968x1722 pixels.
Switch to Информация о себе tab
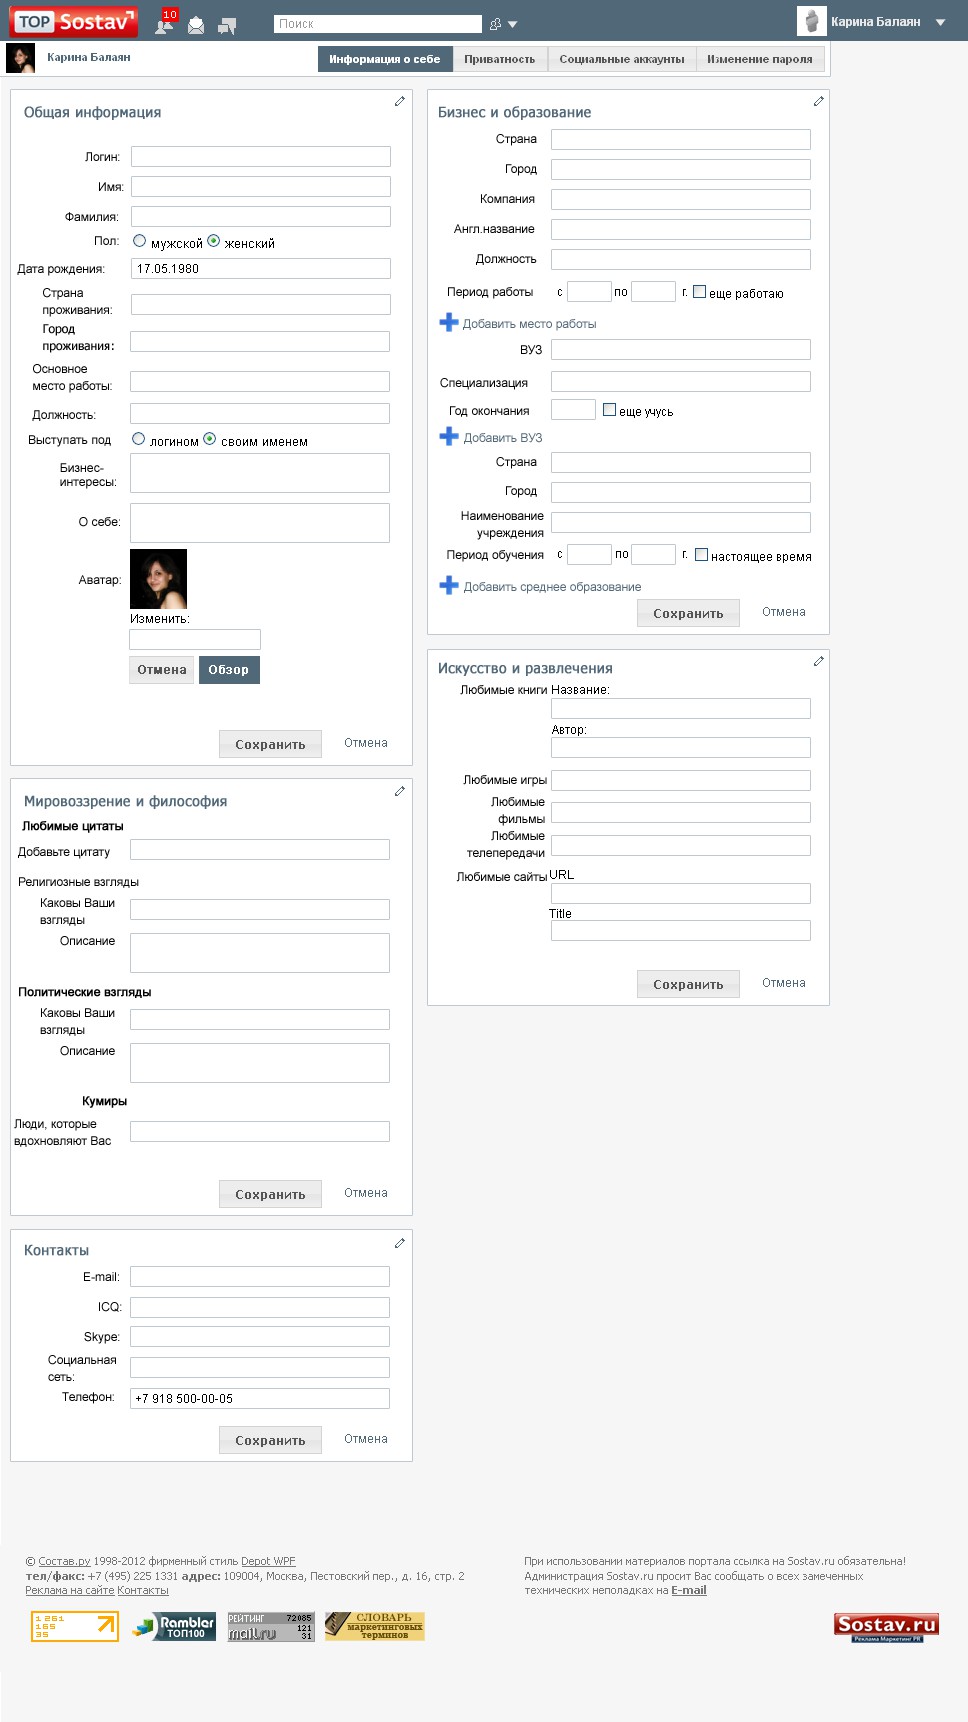tap(385, 59)
